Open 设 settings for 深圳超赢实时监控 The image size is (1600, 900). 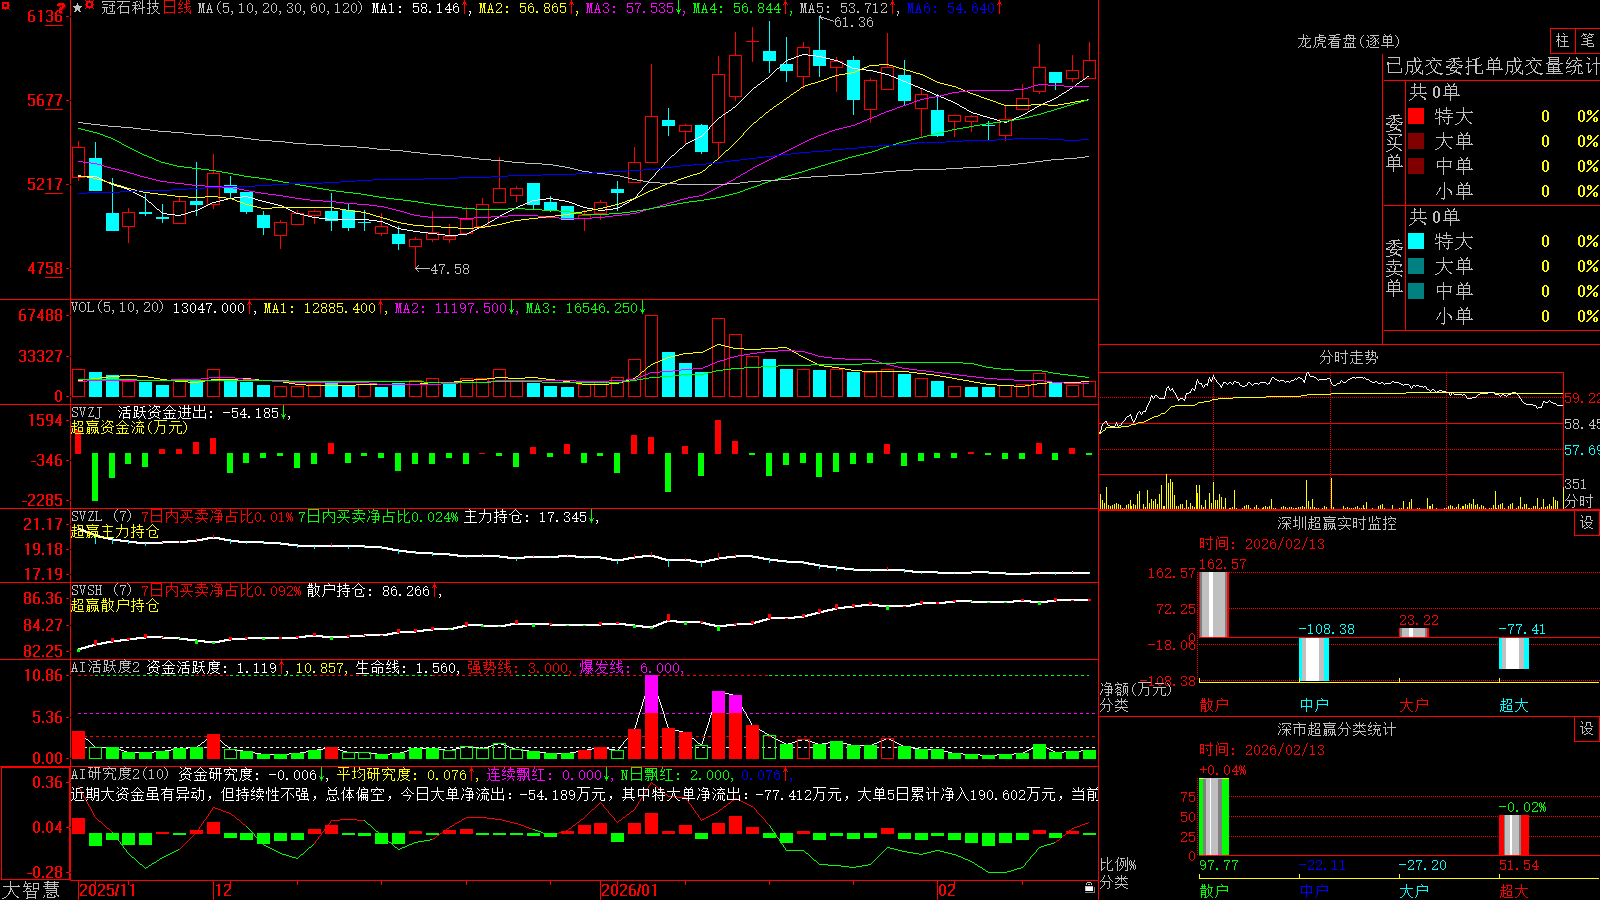(x=1587, y=523)
